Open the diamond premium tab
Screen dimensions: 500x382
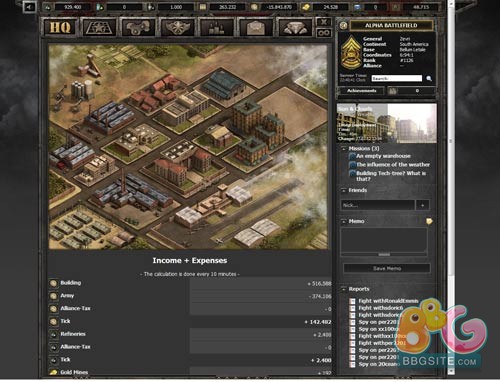(x=295, y=27)
